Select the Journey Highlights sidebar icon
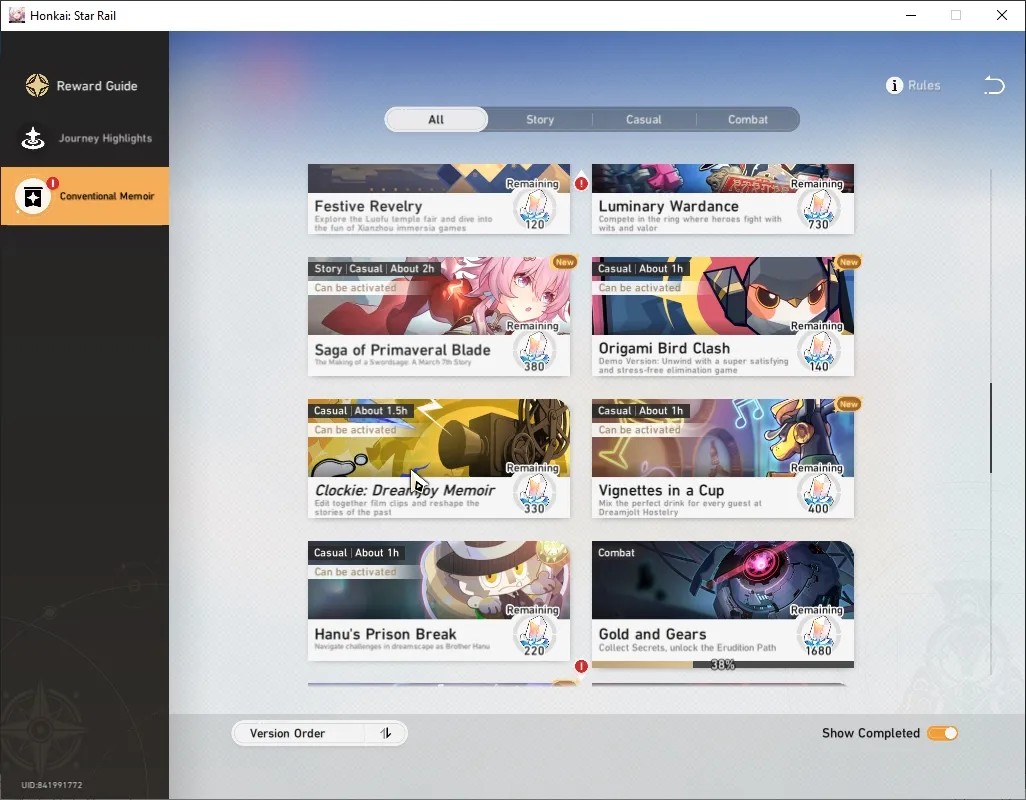 [x=33, y=138]
